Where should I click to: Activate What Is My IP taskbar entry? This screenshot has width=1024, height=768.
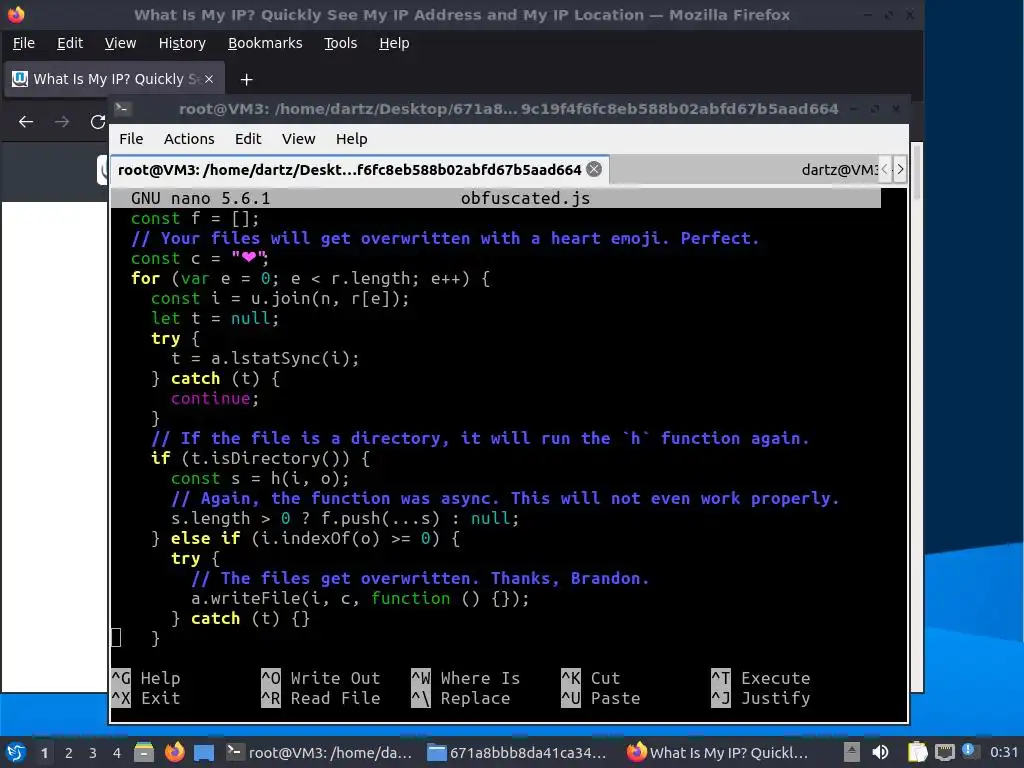718,752
